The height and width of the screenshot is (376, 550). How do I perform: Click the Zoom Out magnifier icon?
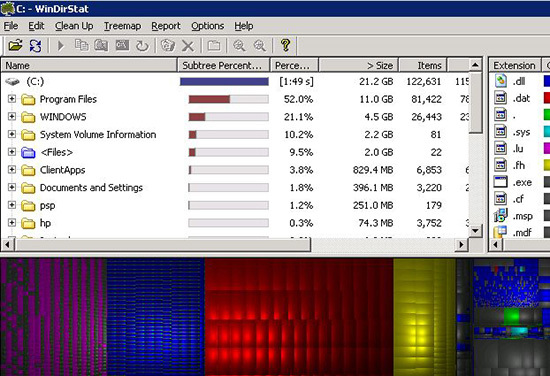pos(260,46)
